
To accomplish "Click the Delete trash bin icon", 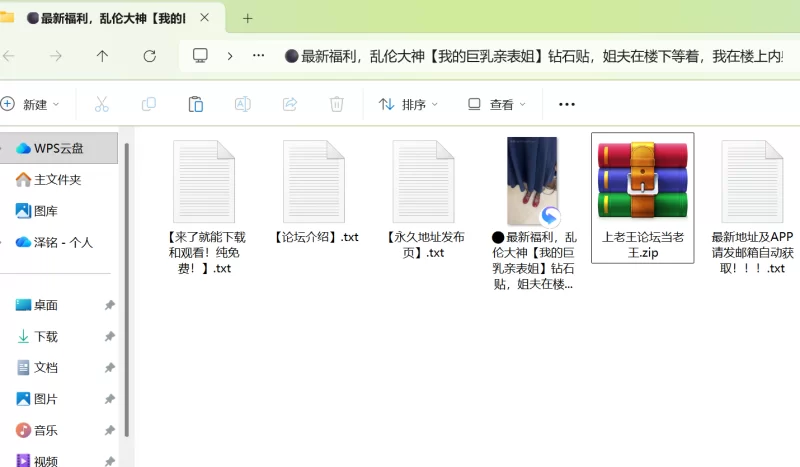I will 337,104.
